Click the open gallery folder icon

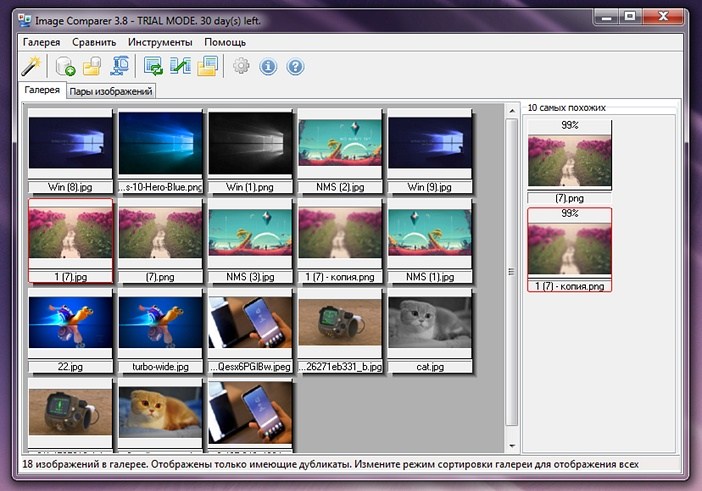click(x=92, y=67)
